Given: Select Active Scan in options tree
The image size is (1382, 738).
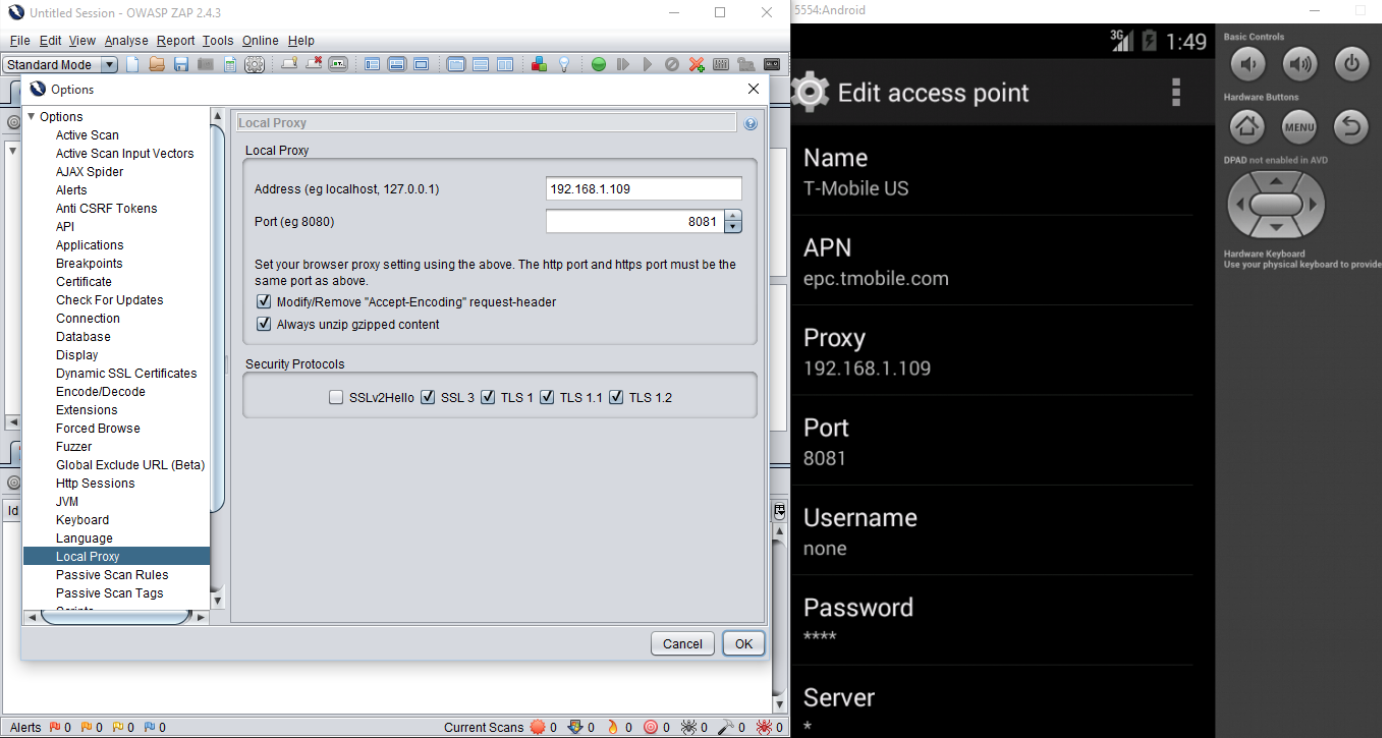Looking at the screenshot, I should 87,135.
